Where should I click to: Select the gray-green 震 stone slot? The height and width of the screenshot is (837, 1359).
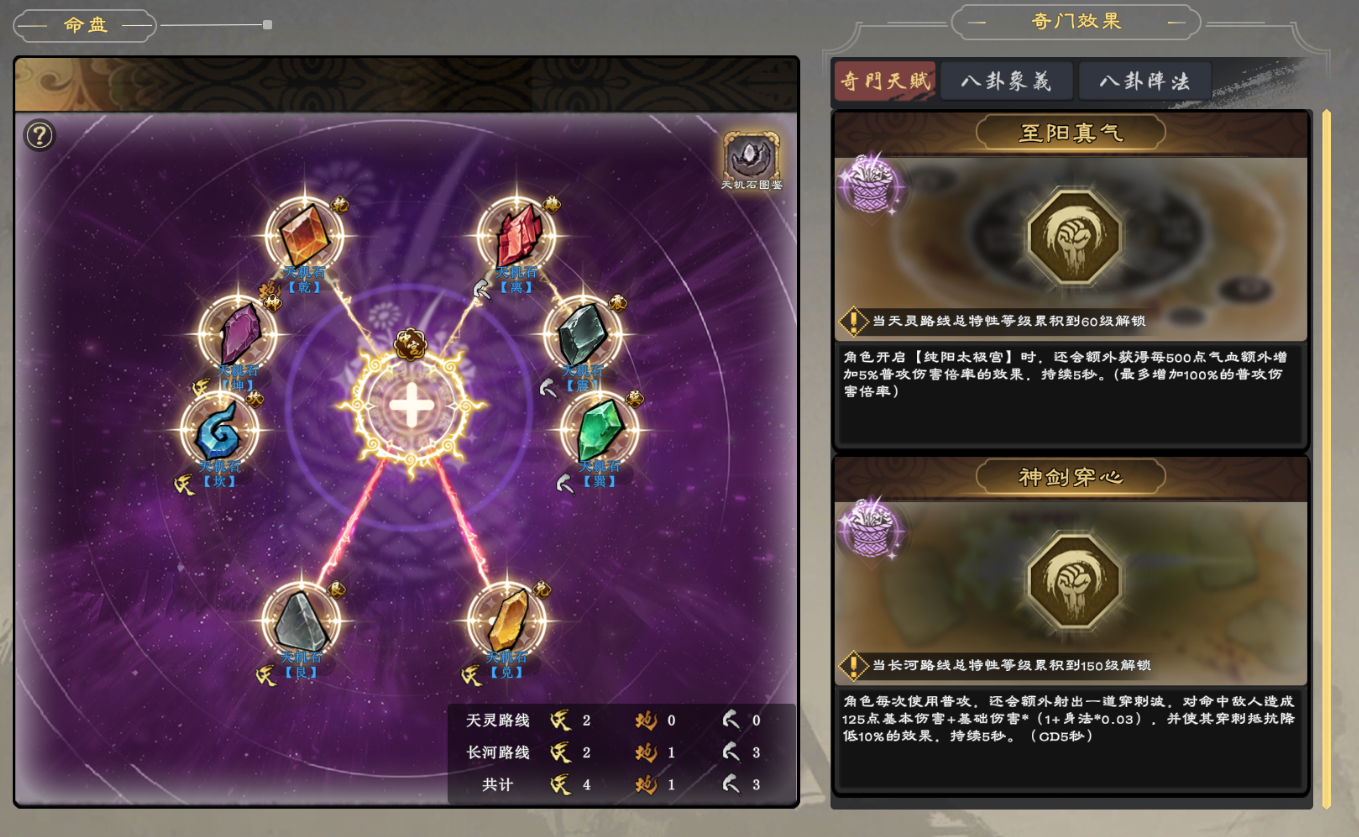[x=583, y=333]
